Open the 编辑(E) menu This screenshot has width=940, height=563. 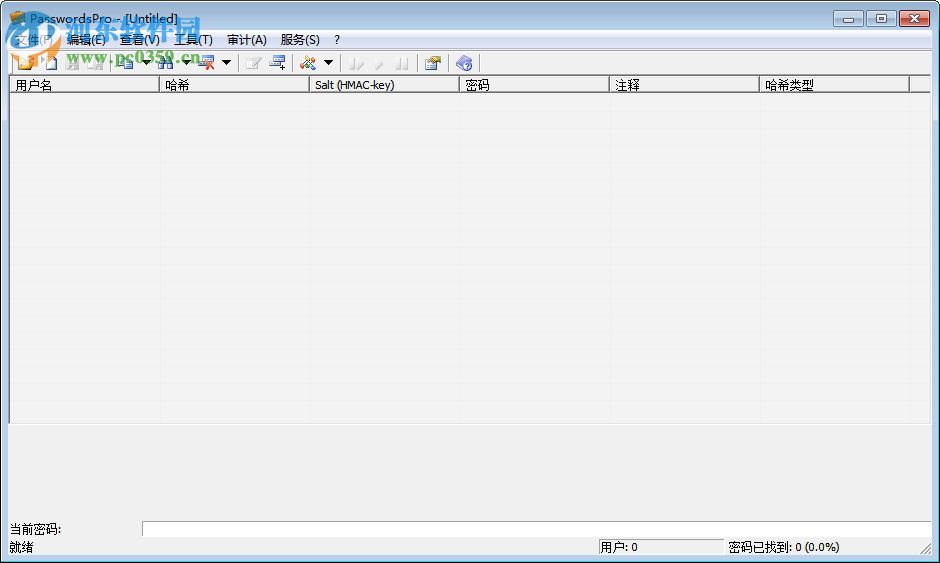click(86, 40)
